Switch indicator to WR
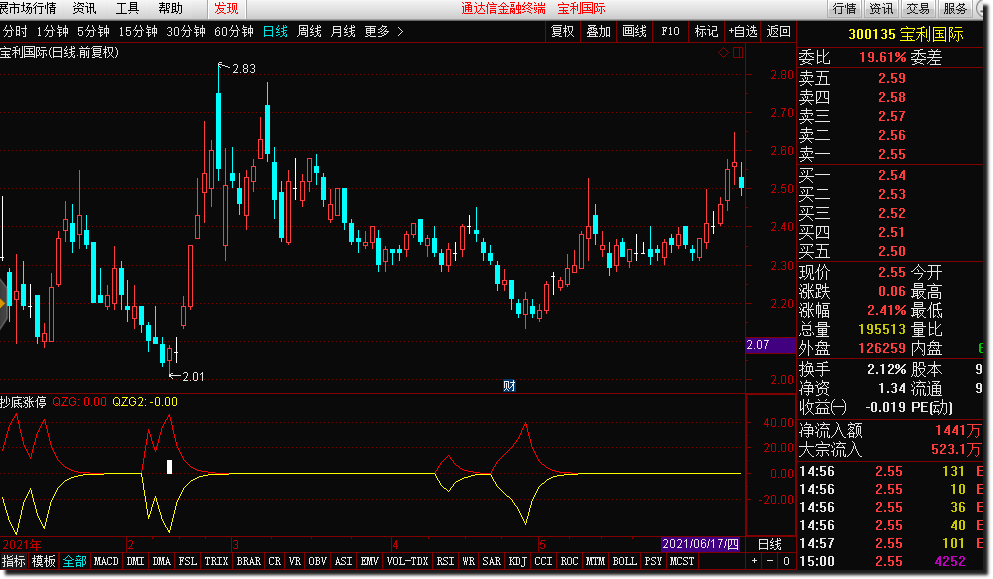 [469, 561]
